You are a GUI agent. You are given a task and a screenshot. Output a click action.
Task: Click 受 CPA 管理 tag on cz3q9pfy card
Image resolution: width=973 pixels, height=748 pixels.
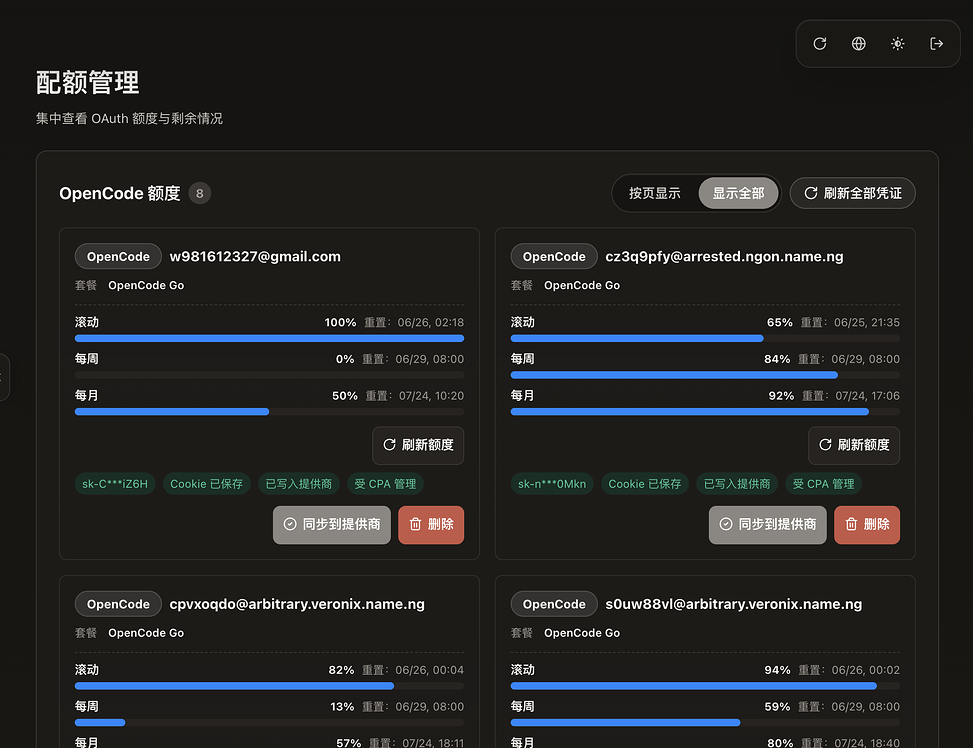point(823,484)
